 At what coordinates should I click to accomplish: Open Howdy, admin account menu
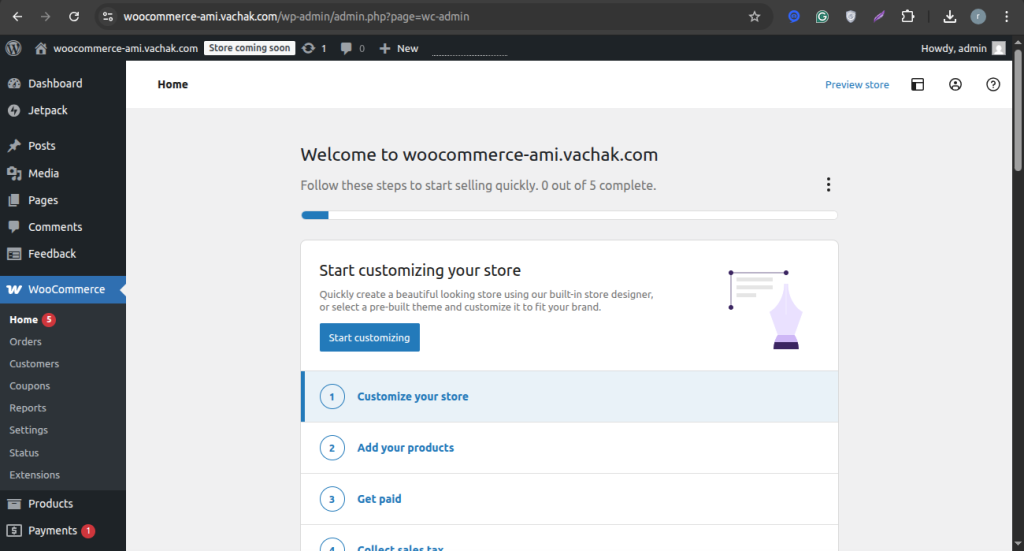963,48
